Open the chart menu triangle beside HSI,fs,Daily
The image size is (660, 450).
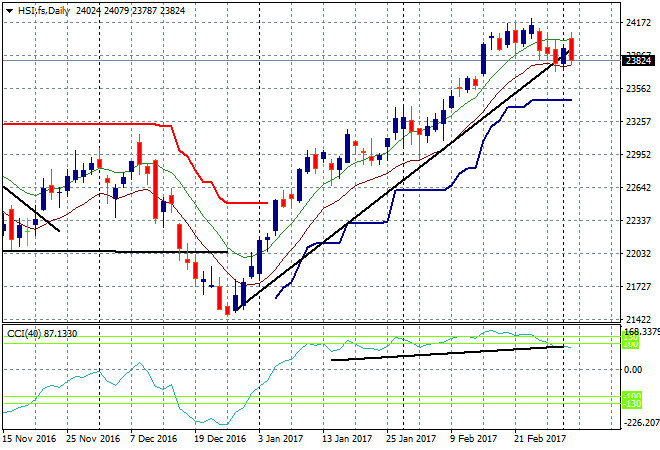9,11
